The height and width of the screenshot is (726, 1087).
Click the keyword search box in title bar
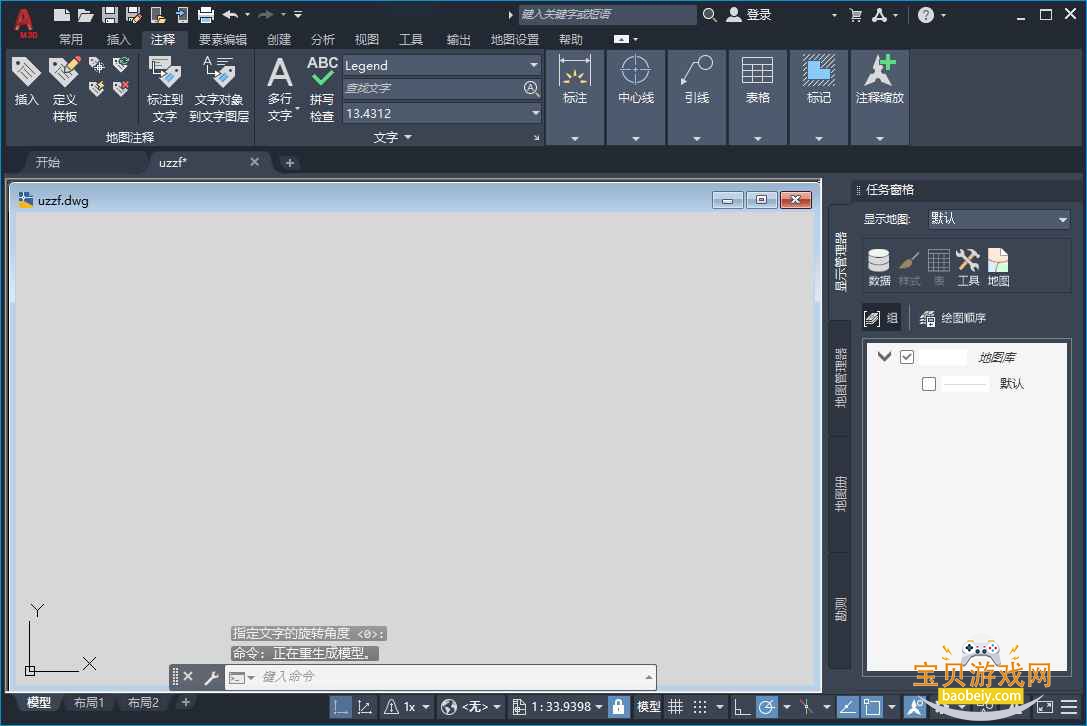point(607,15)
